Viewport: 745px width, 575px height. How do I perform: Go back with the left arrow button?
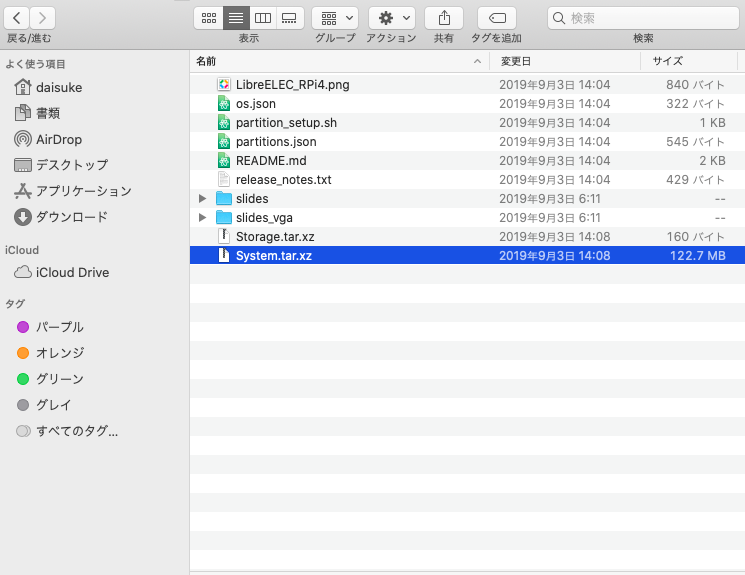[17, 18]
